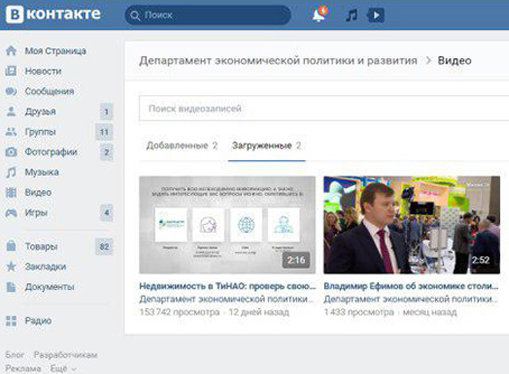Click the VK logo icon
The width and height of the screenshot is (509, 374).
(15, 14)
